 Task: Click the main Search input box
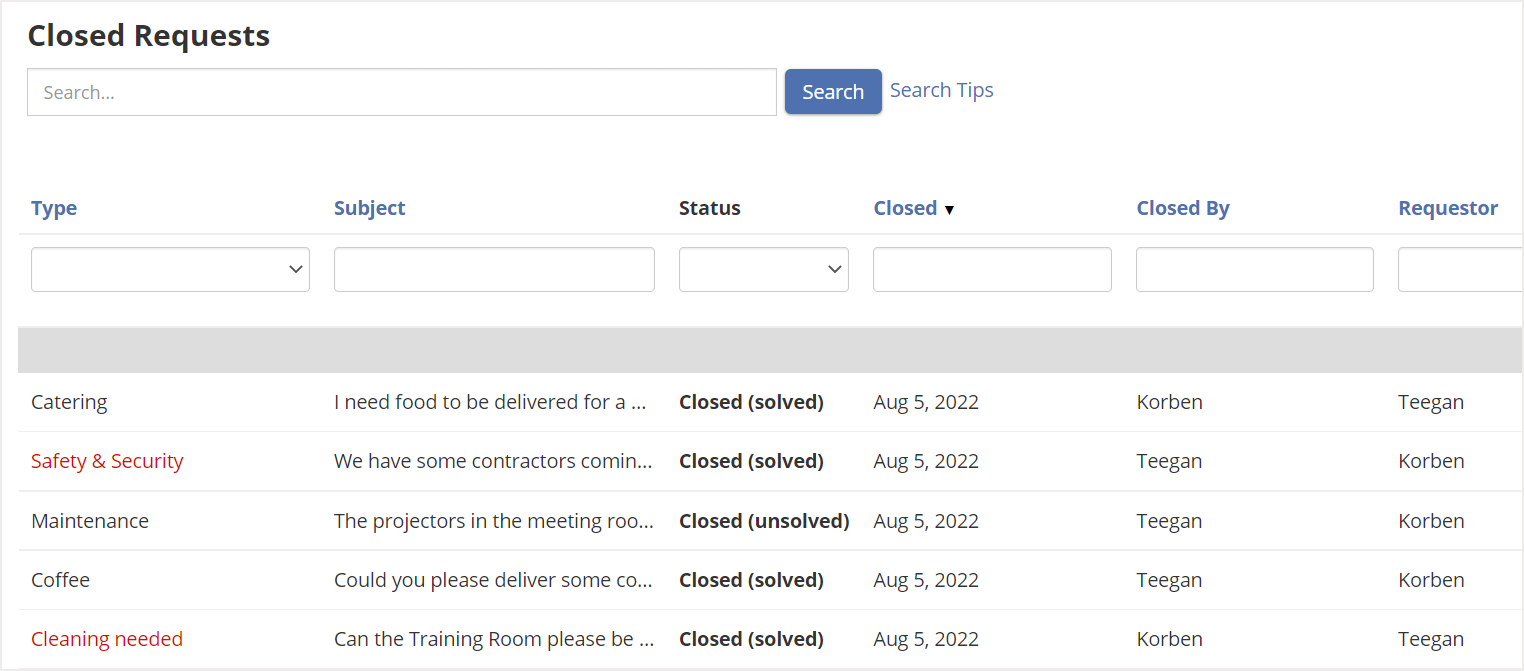[x=402, y=91]
